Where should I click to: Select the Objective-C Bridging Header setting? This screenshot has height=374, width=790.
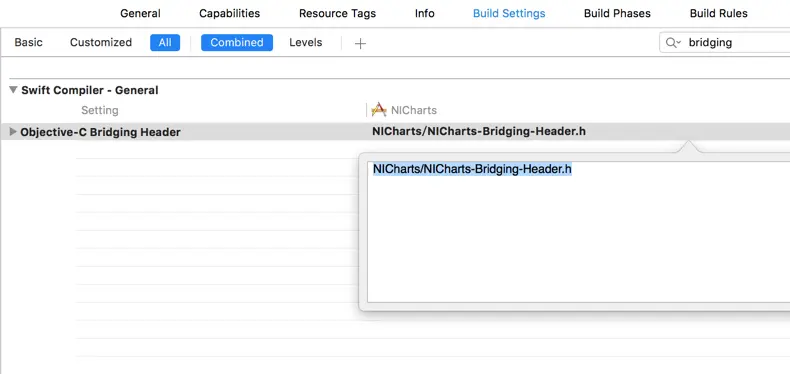[100, 133]
